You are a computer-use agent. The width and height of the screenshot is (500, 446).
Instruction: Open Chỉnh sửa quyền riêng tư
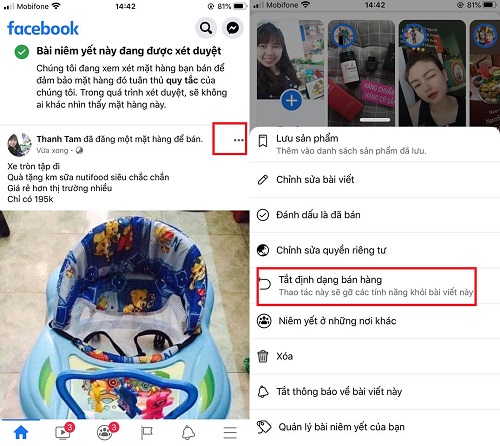[x=375, y=250]
